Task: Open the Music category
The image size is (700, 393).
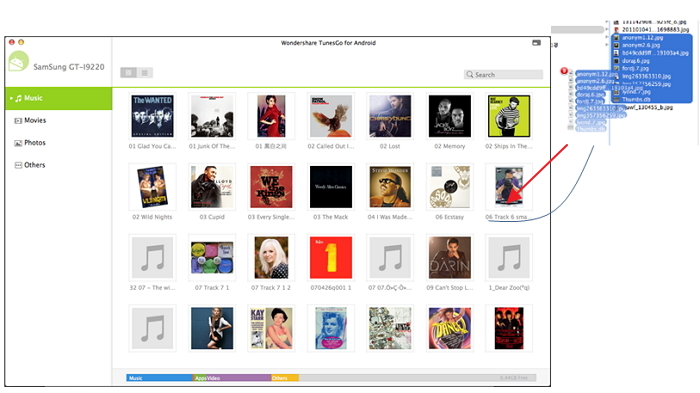Action: tap(58, 98)
